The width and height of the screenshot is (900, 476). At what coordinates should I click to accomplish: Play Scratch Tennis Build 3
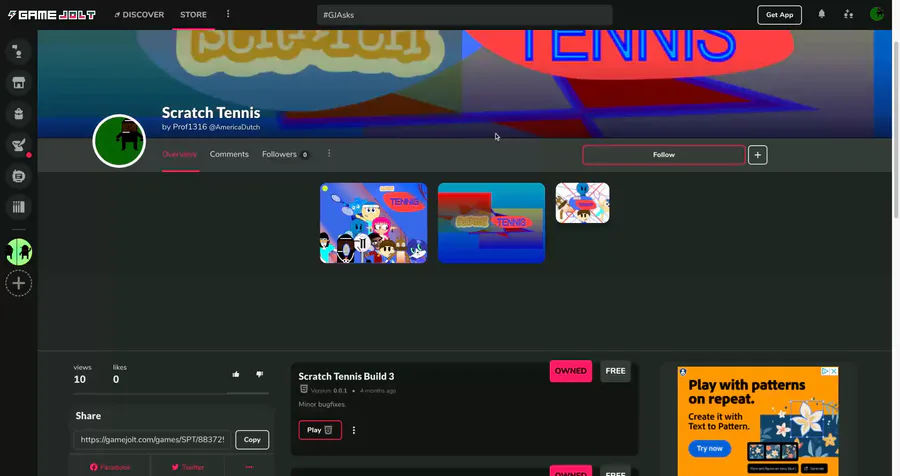[x=320, y=430]
